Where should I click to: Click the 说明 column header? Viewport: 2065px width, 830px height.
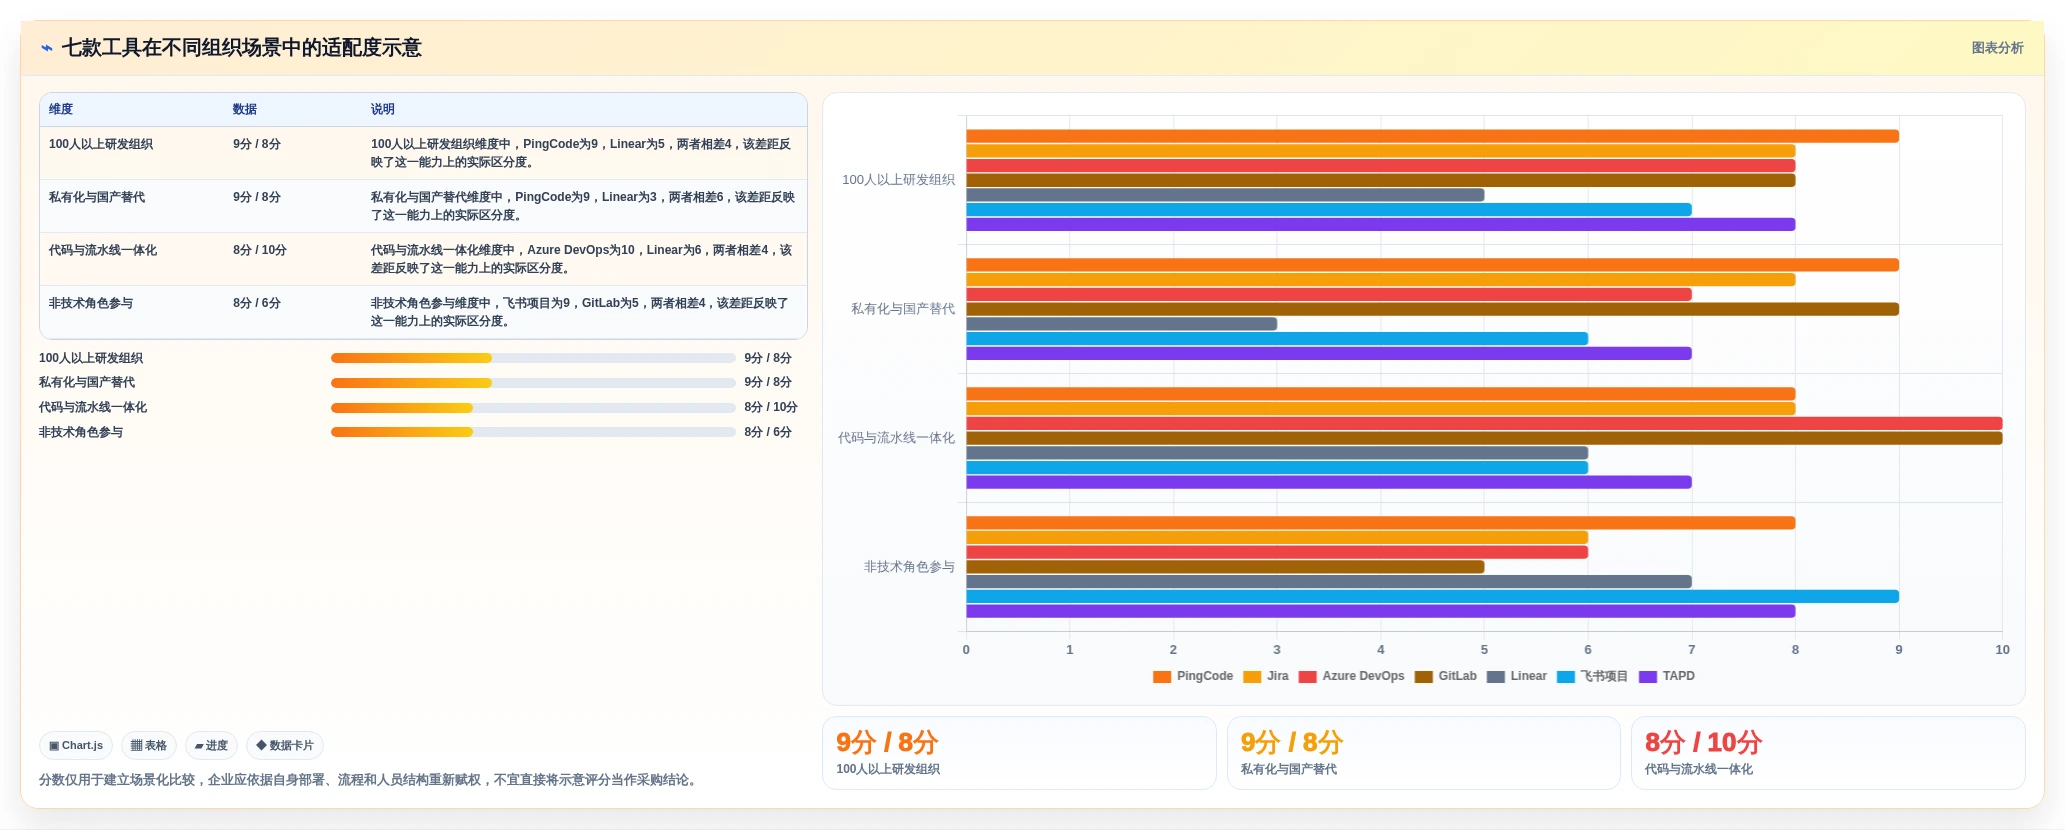(383, 109)
